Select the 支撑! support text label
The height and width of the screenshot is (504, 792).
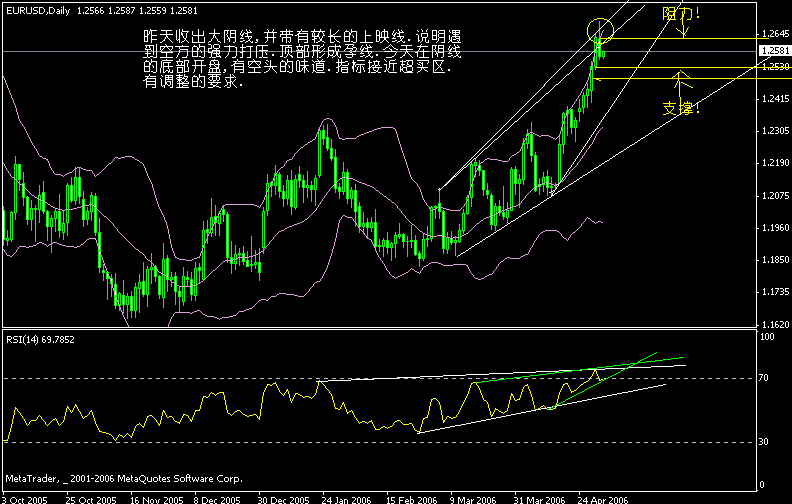(681, 108)
